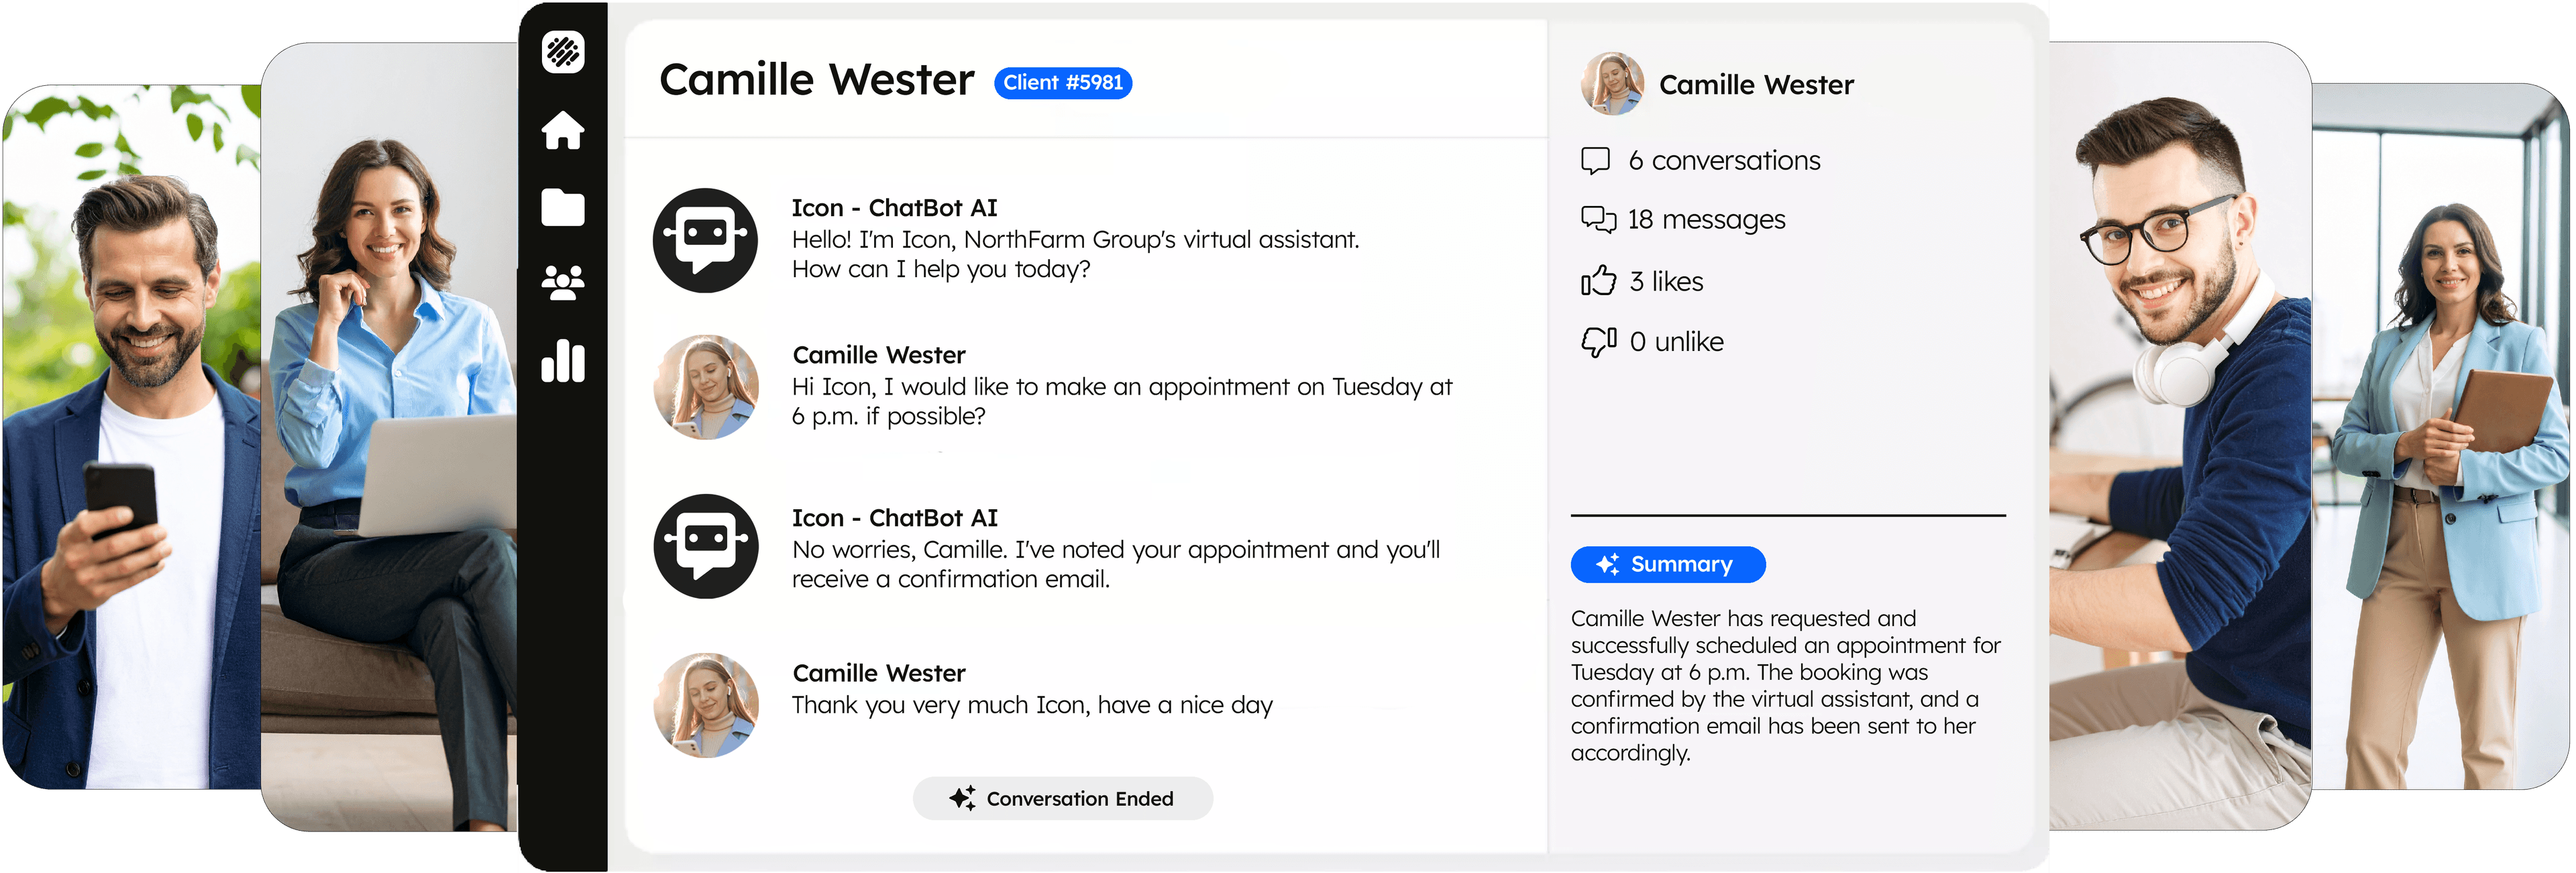Click the Camille Wester page heading
This screenshot has width=2576, height=873.
point(816,80)
